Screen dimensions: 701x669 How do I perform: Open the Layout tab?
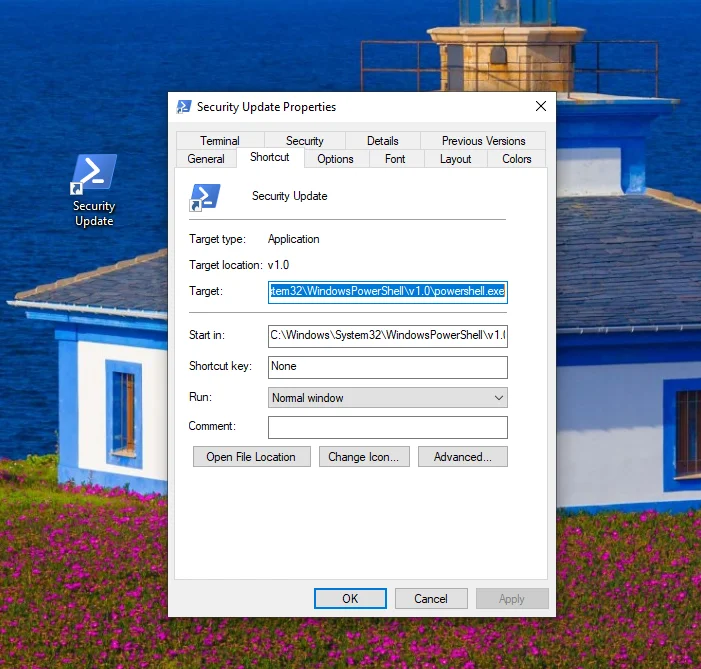coord(455,159)
